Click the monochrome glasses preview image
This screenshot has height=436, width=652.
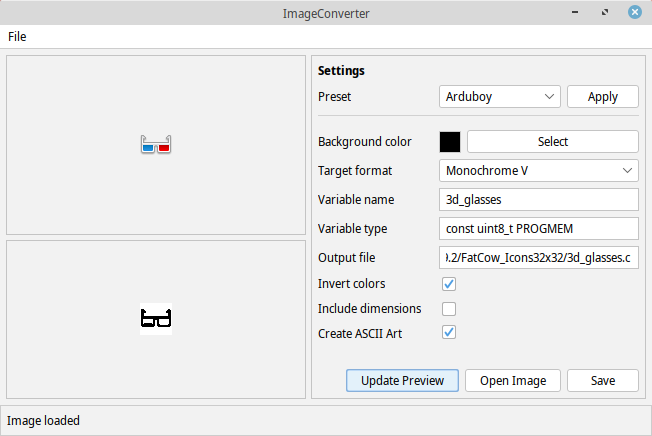click(x=156, y=319)
